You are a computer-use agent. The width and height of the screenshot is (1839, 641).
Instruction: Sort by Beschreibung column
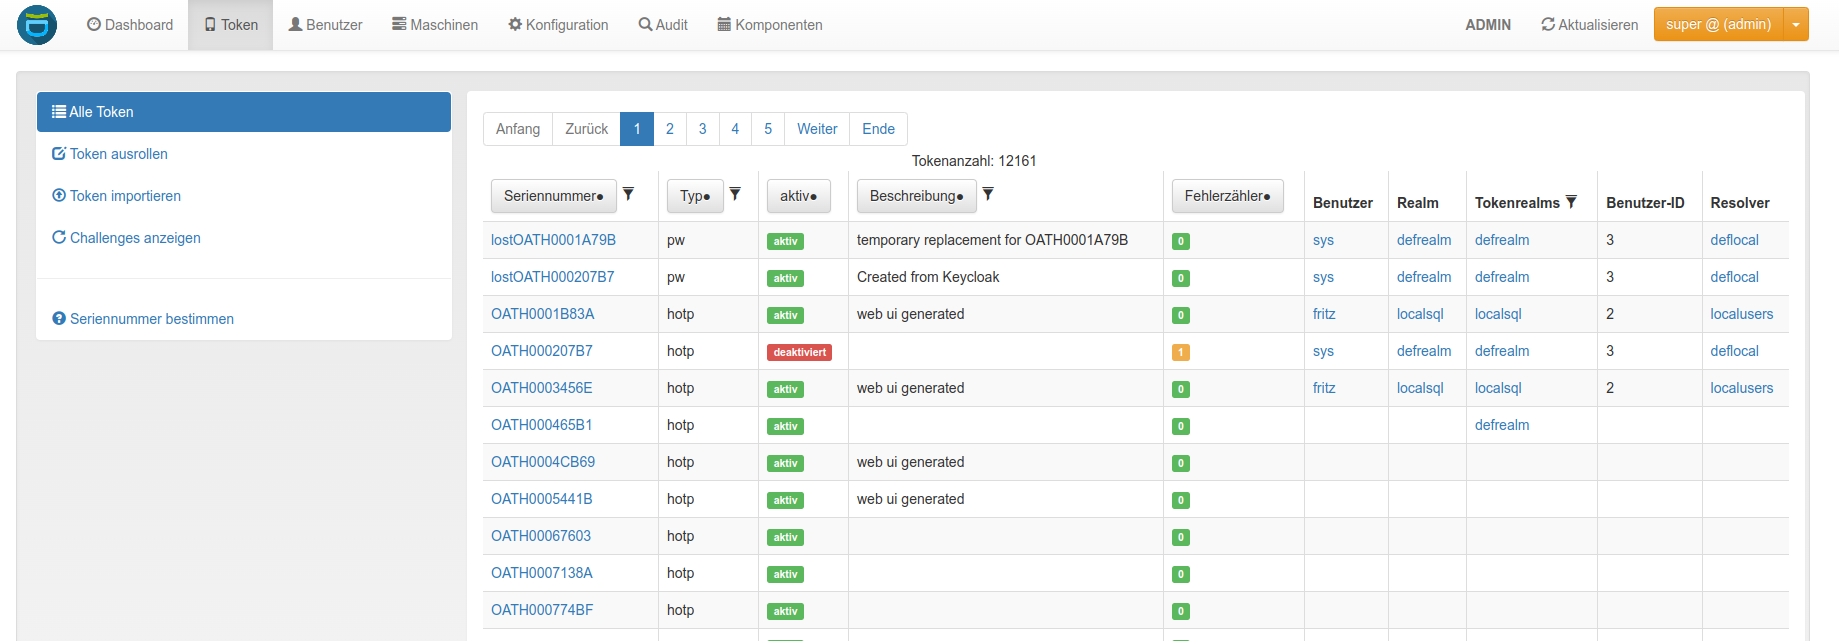pos(917,196)
